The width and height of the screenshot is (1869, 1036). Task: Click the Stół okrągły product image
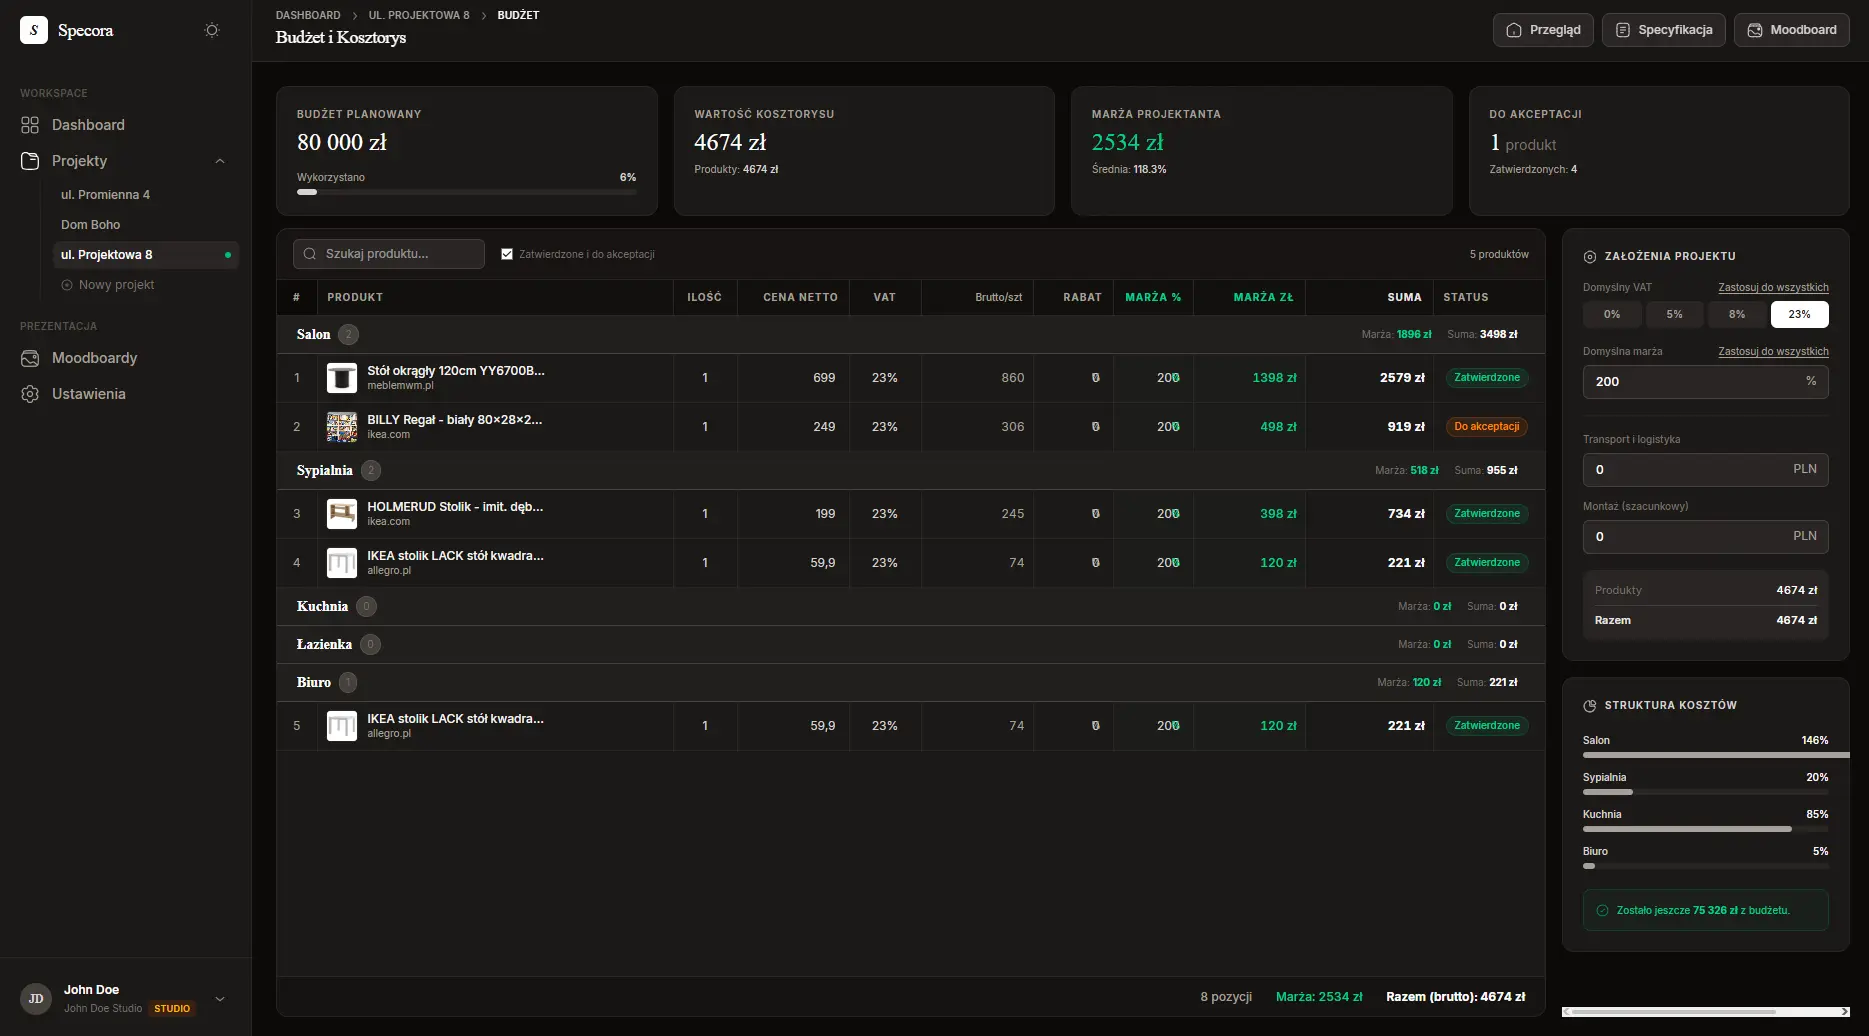(x=342, y=378)
